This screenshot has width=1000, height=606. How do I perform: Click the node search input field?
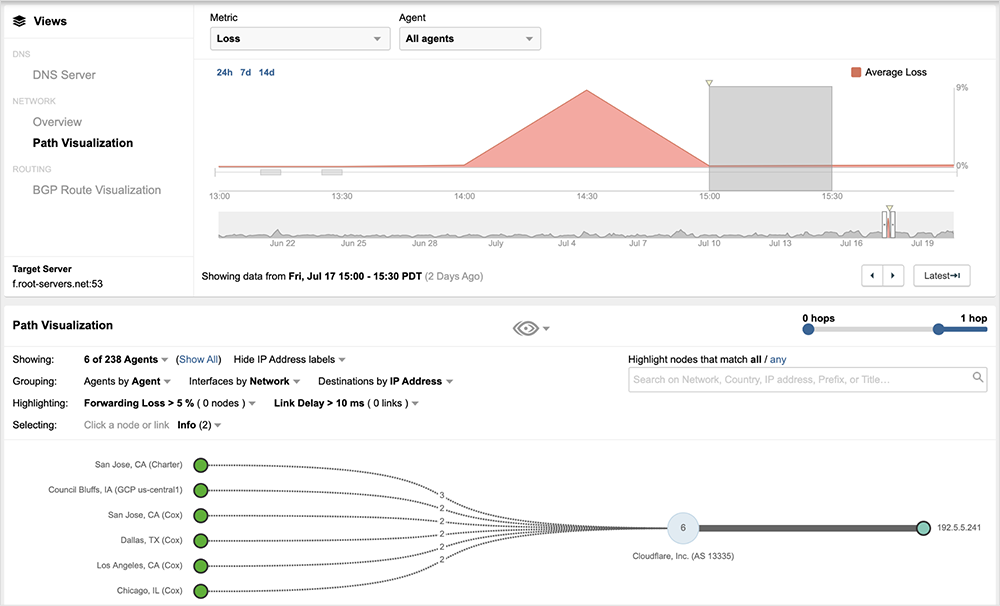(x=798, y=379)
